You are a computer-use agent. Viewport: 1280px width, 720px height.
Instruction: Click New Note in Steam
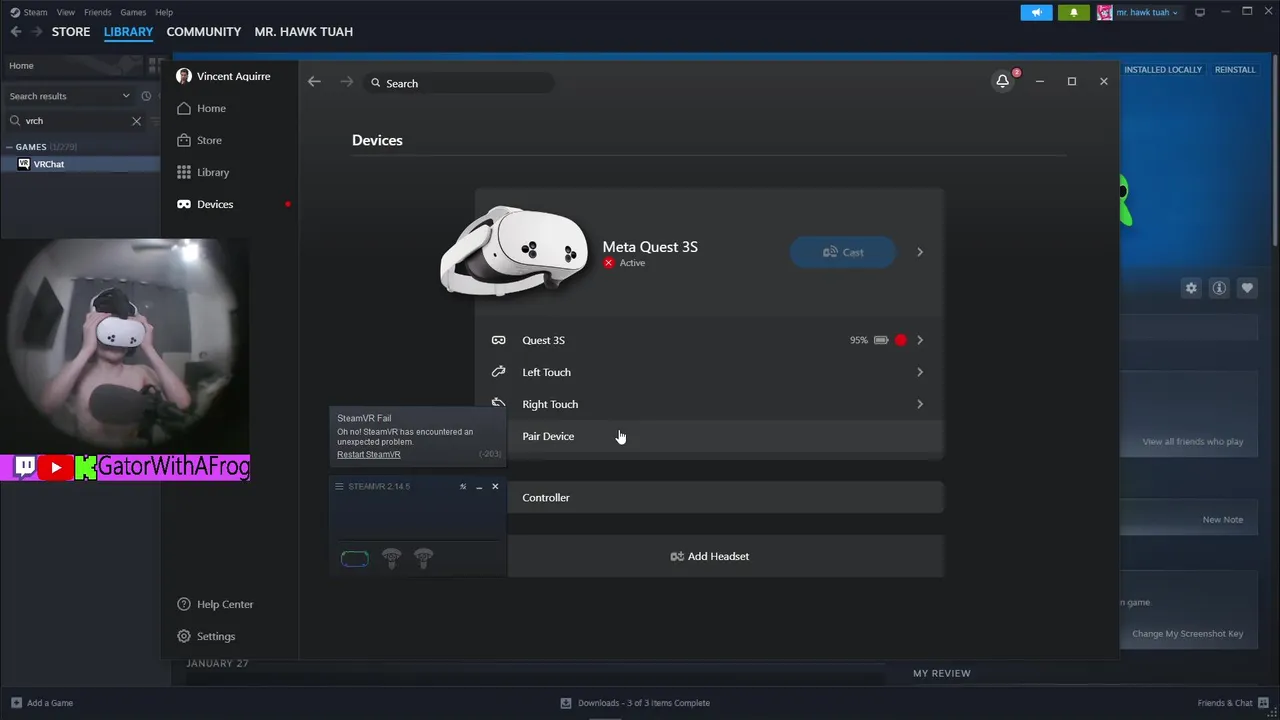click(1223, 519)
